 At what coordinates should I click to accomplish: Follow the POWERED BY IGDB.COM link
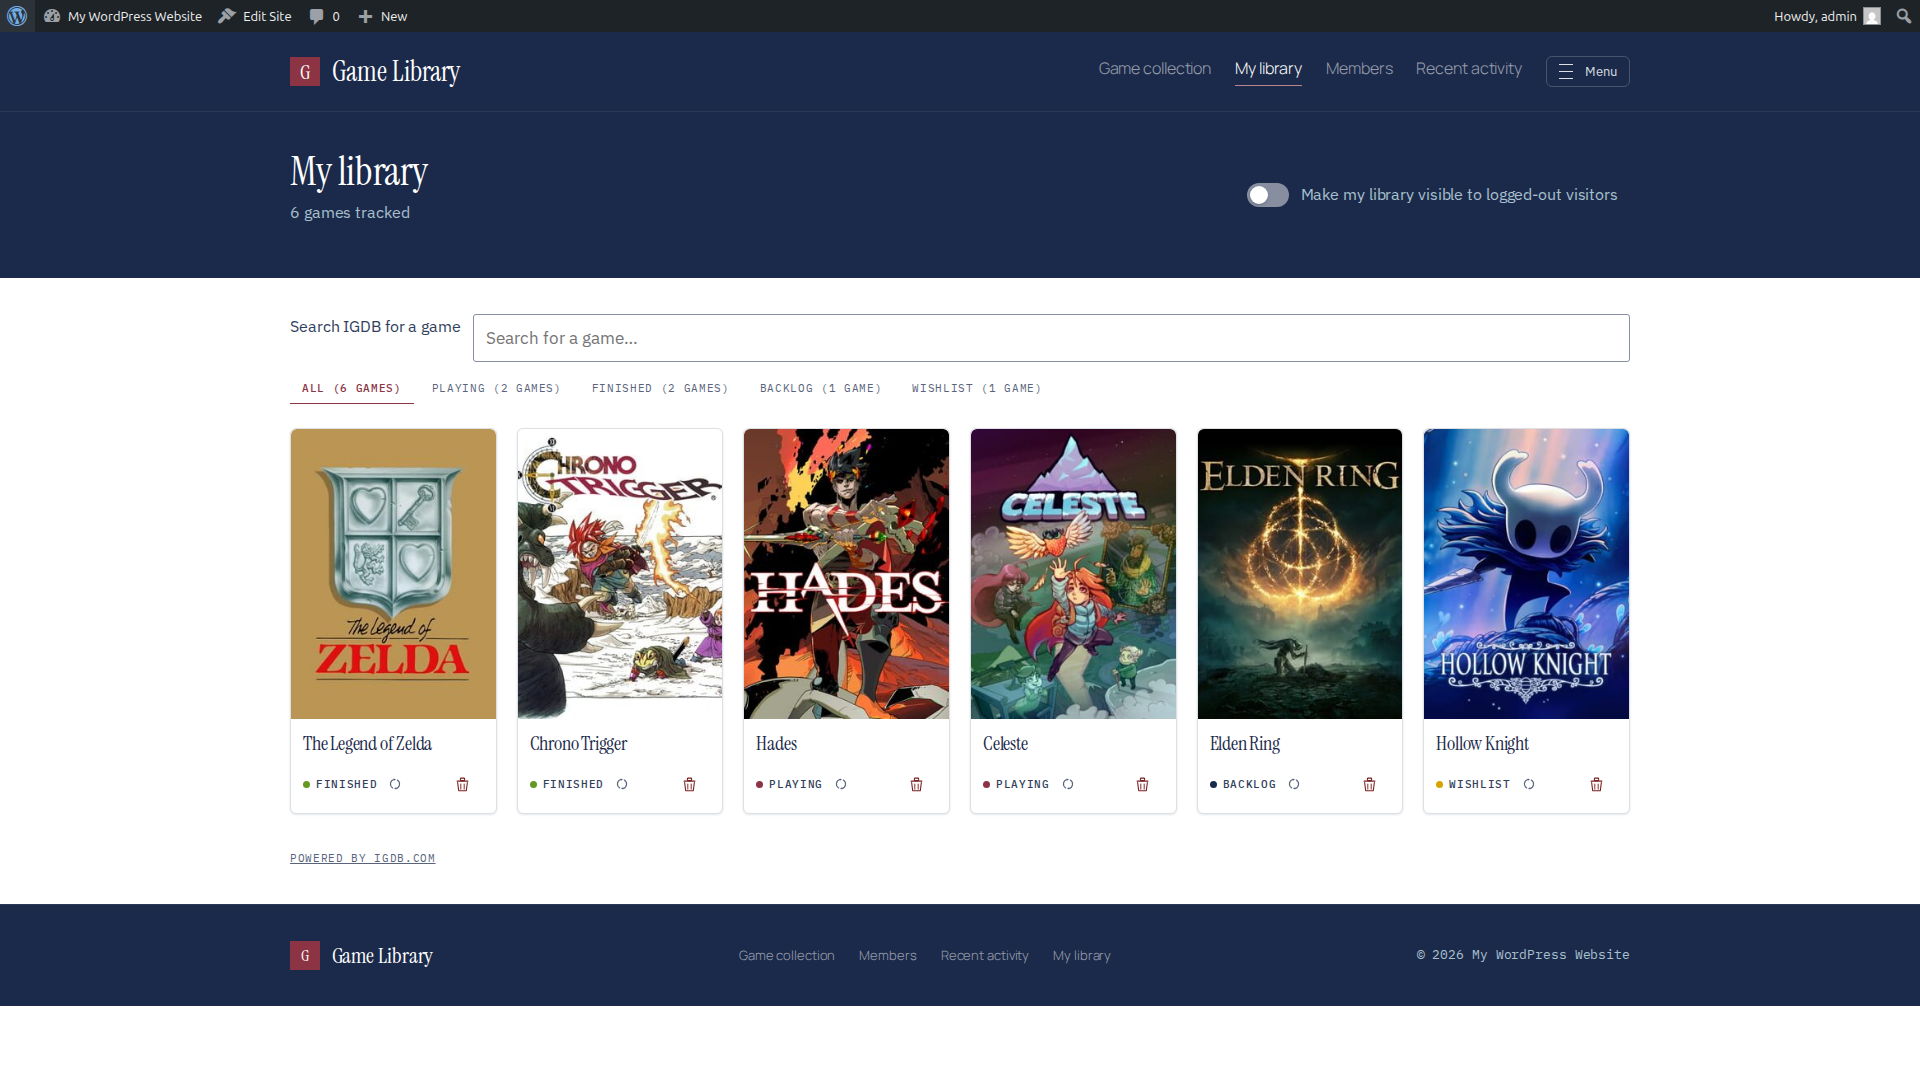coord(362,858)
